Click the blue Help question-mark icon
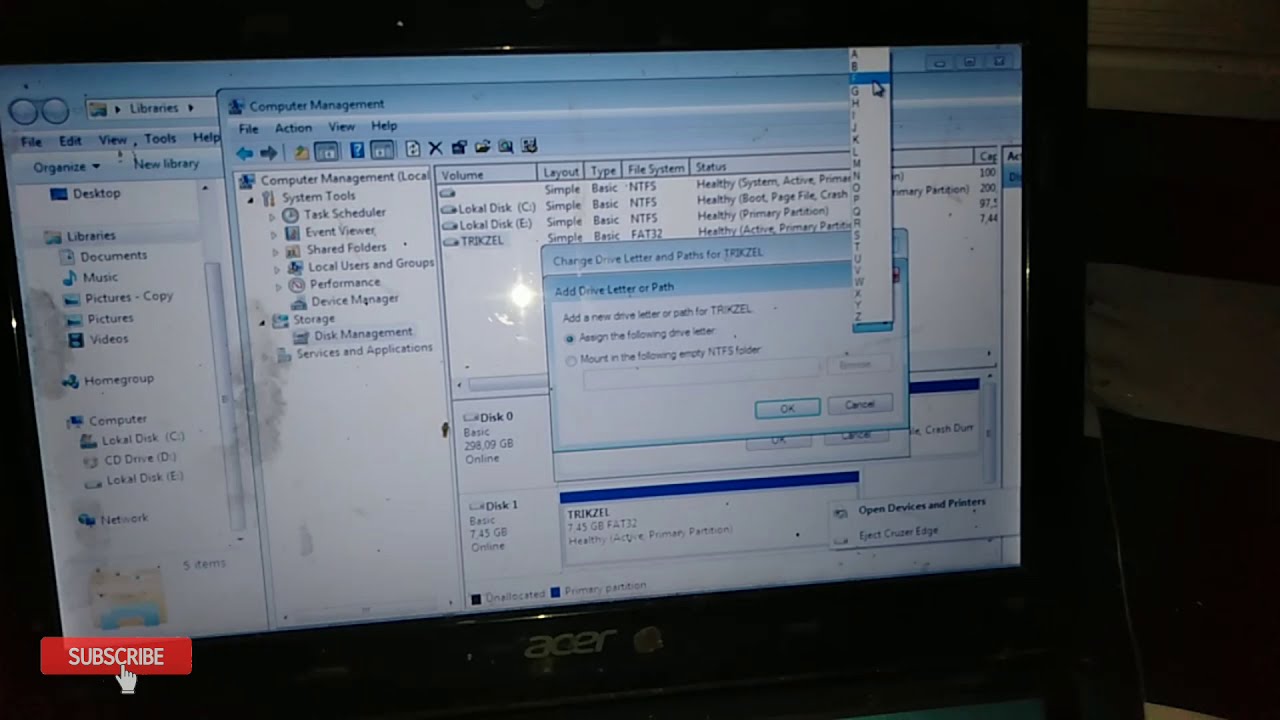This screenshot has height=720, width=1280. point(357,150)
